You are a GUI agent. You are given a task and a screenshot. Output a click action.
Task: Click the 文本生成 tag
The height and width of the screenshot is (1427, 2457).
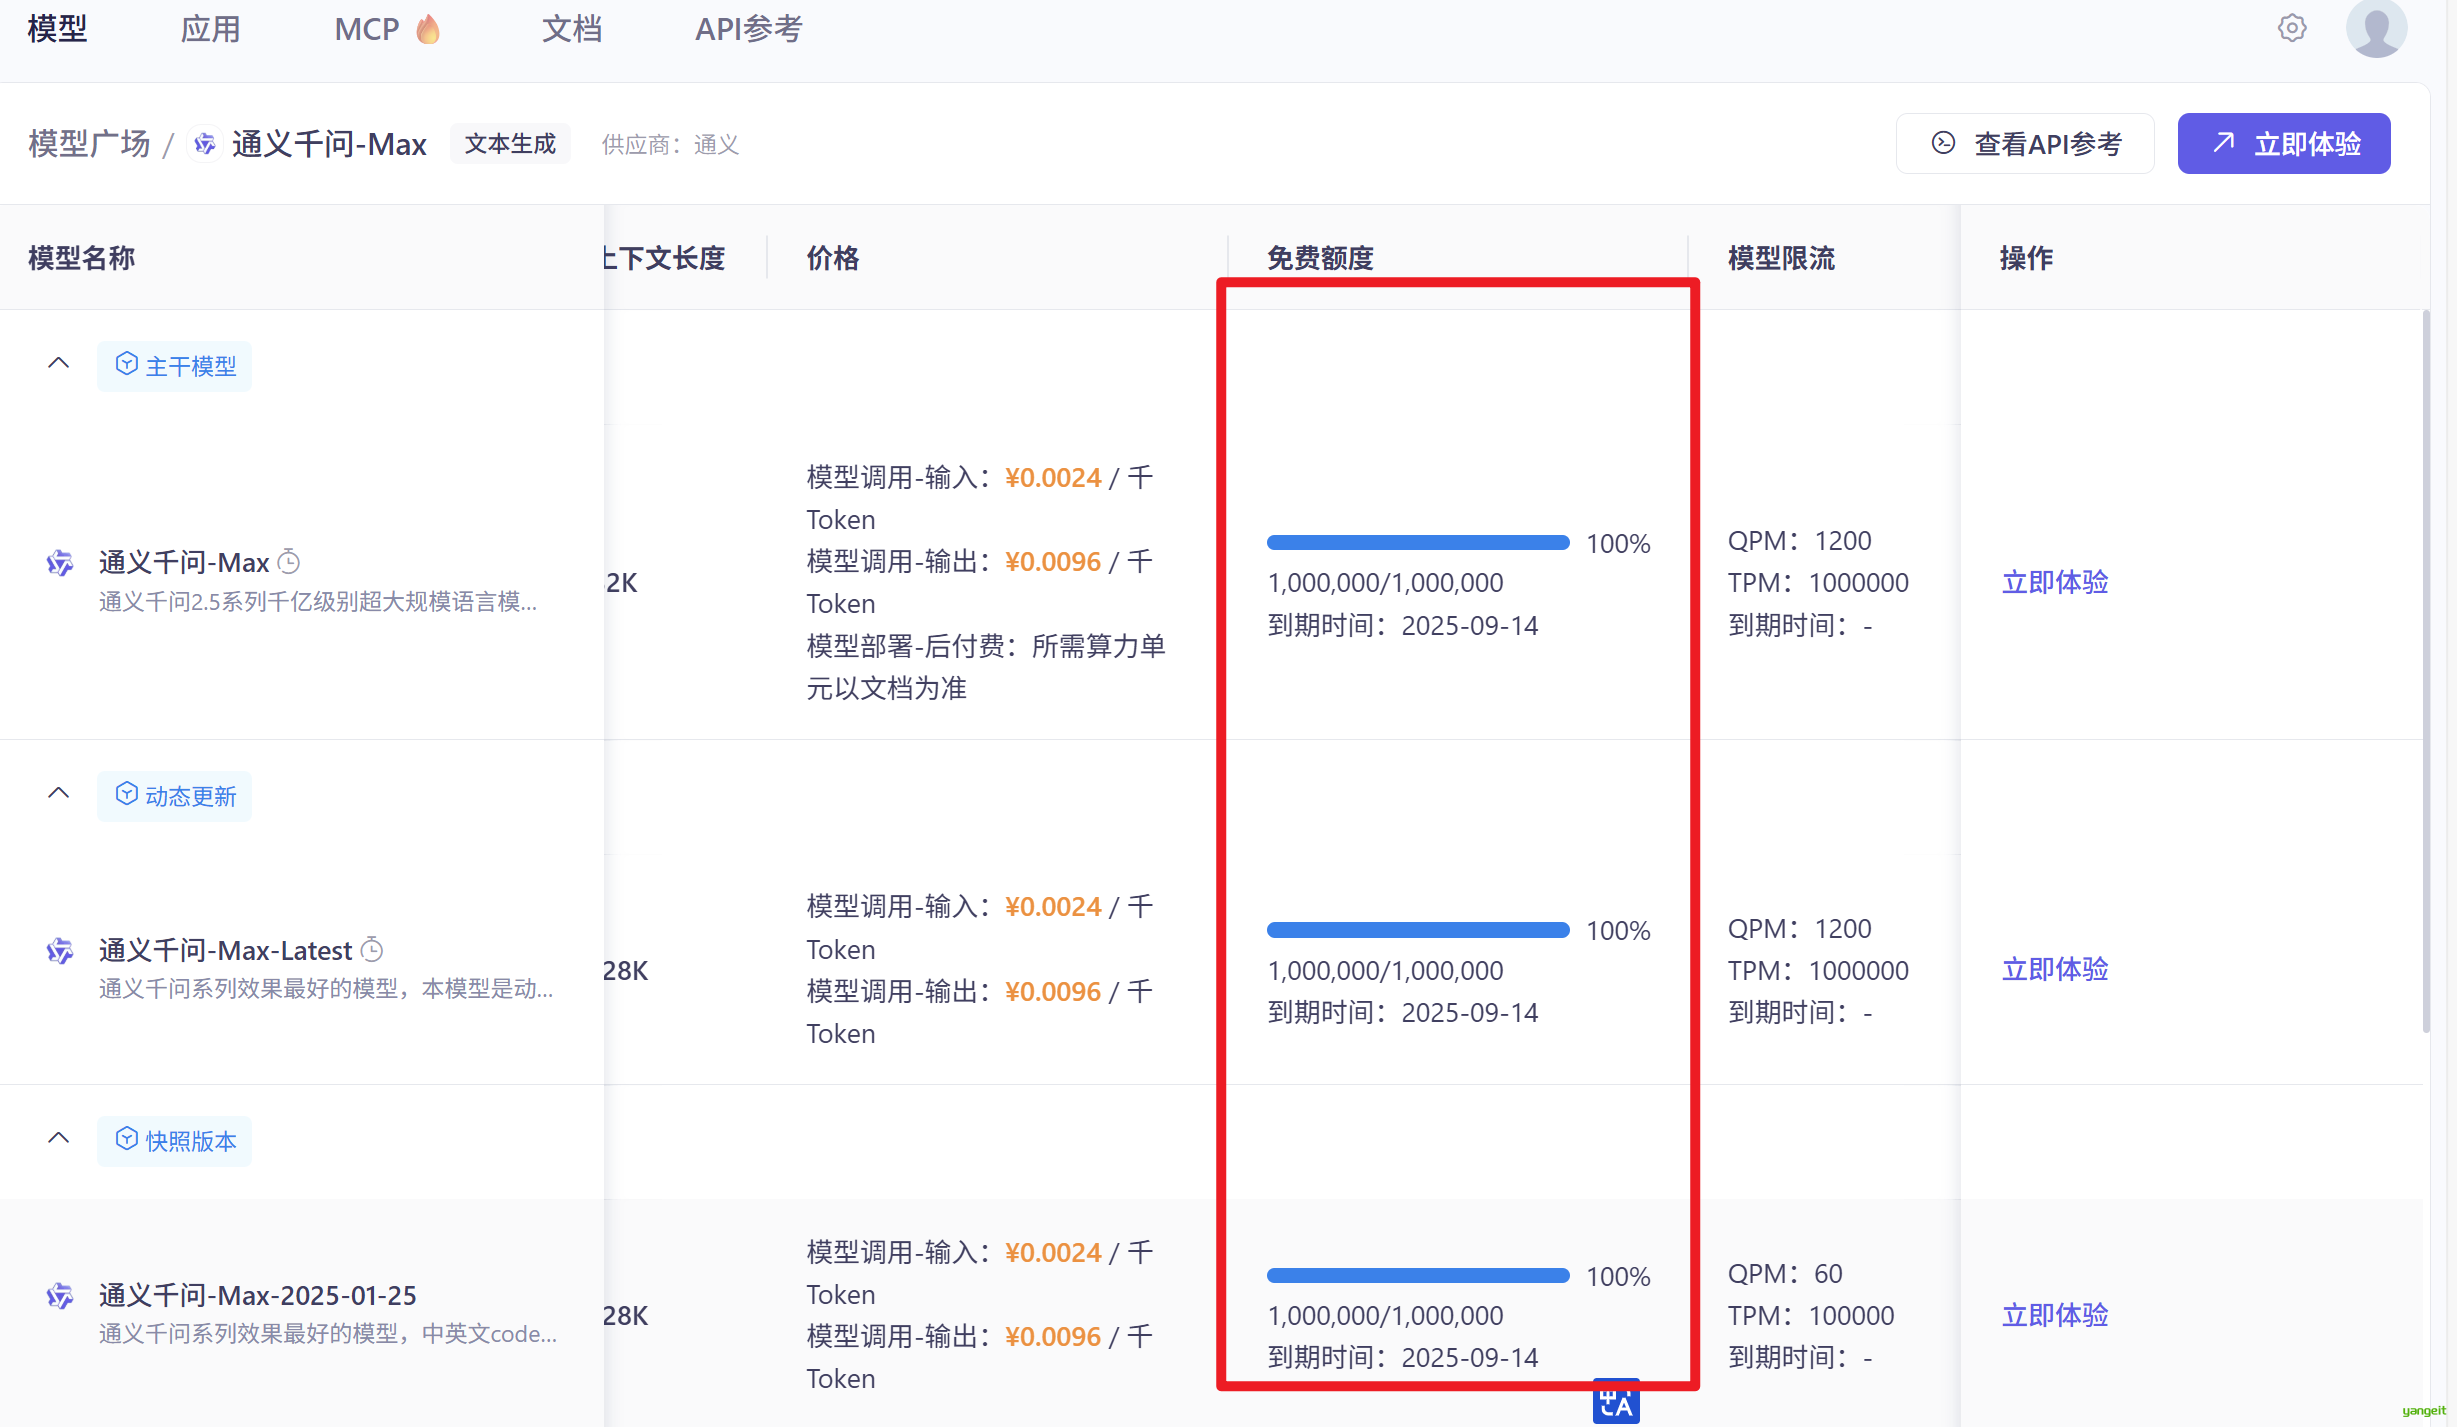point(510,144)
